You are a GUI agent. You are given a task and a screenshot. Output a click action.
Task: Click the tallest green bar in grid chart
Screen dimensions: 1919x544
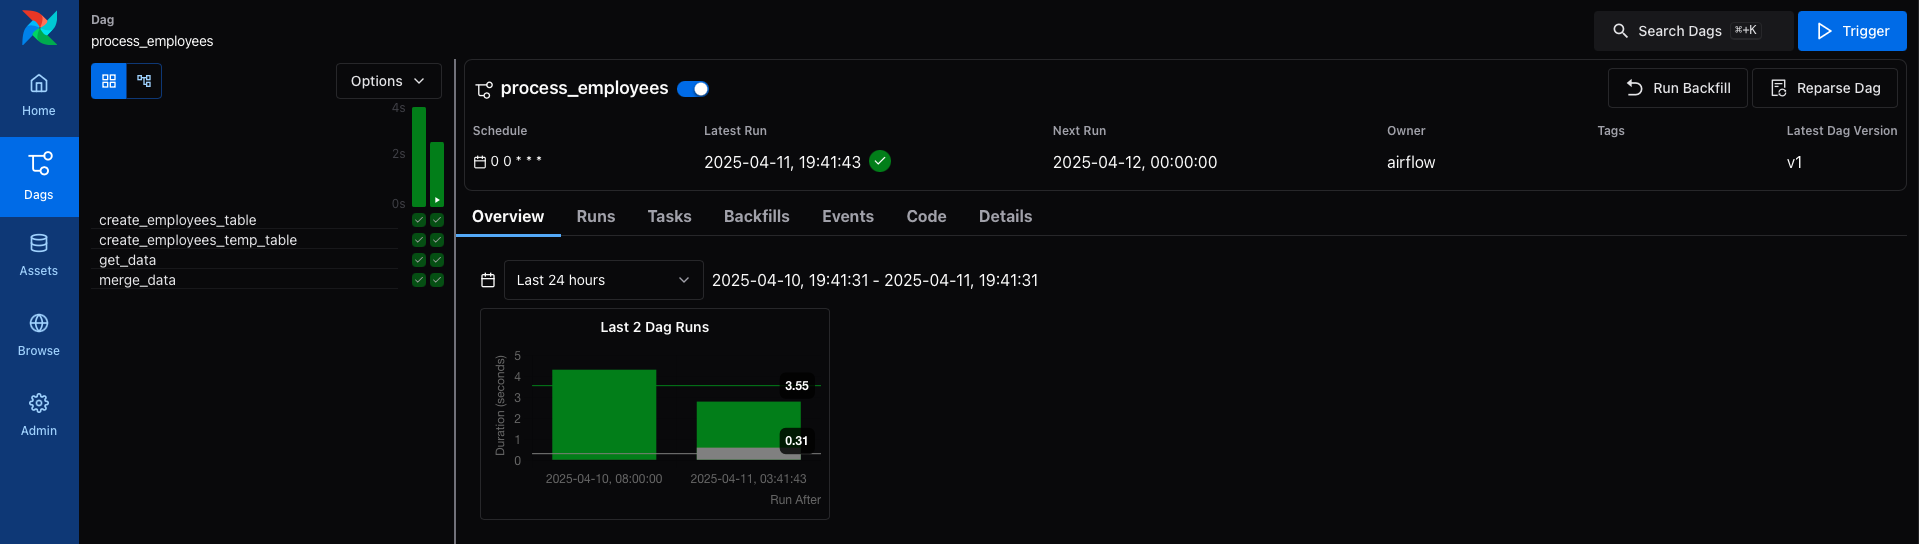click(x=419, y=155)
